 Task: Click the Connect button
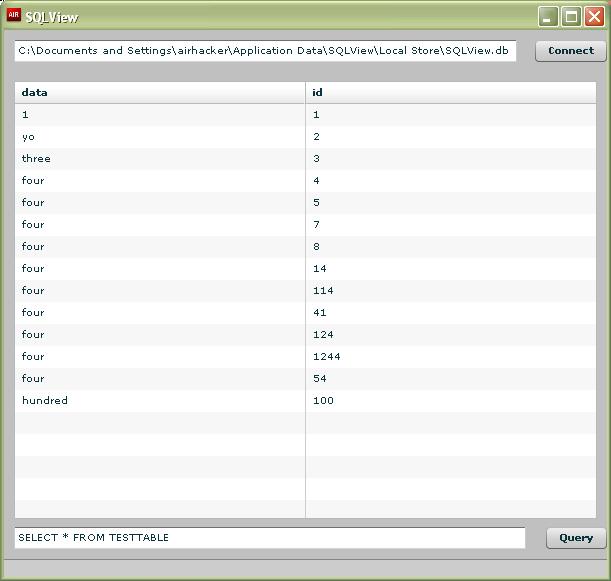571,51
